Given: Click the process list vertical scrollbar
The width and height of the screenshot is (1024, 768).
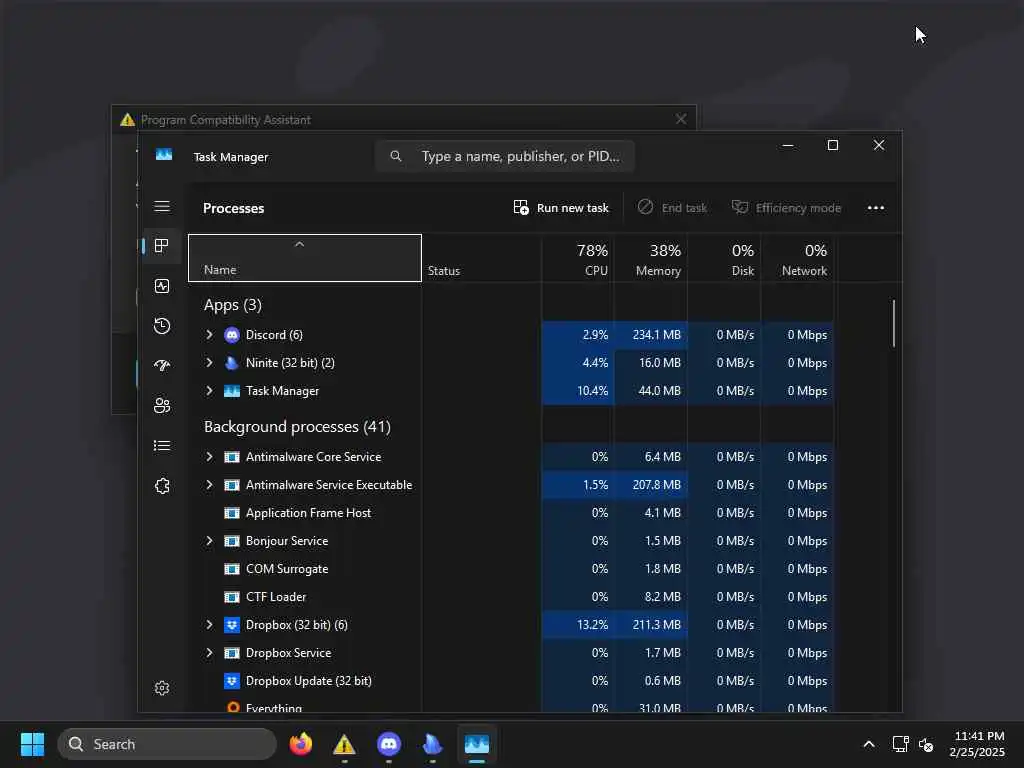Looking at the screenshot, I should 893,323.
